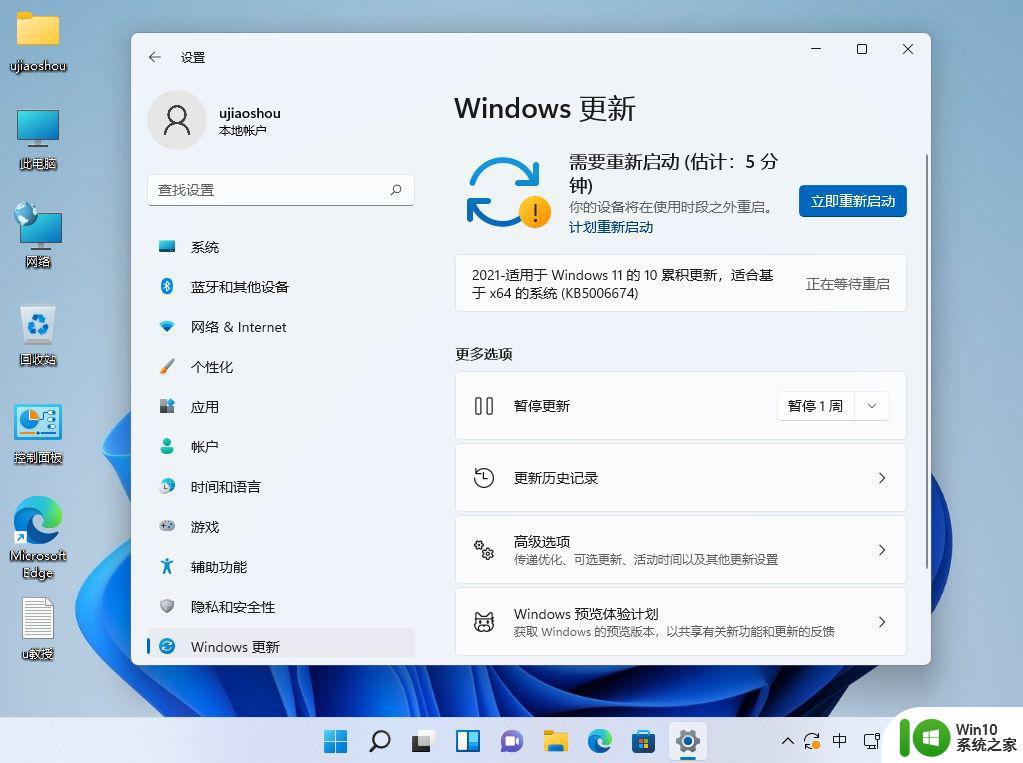This screenshot has width=1023, height=763.
Task: Click the gamepad icon next to 游戏
Action: tap(167, 526)
